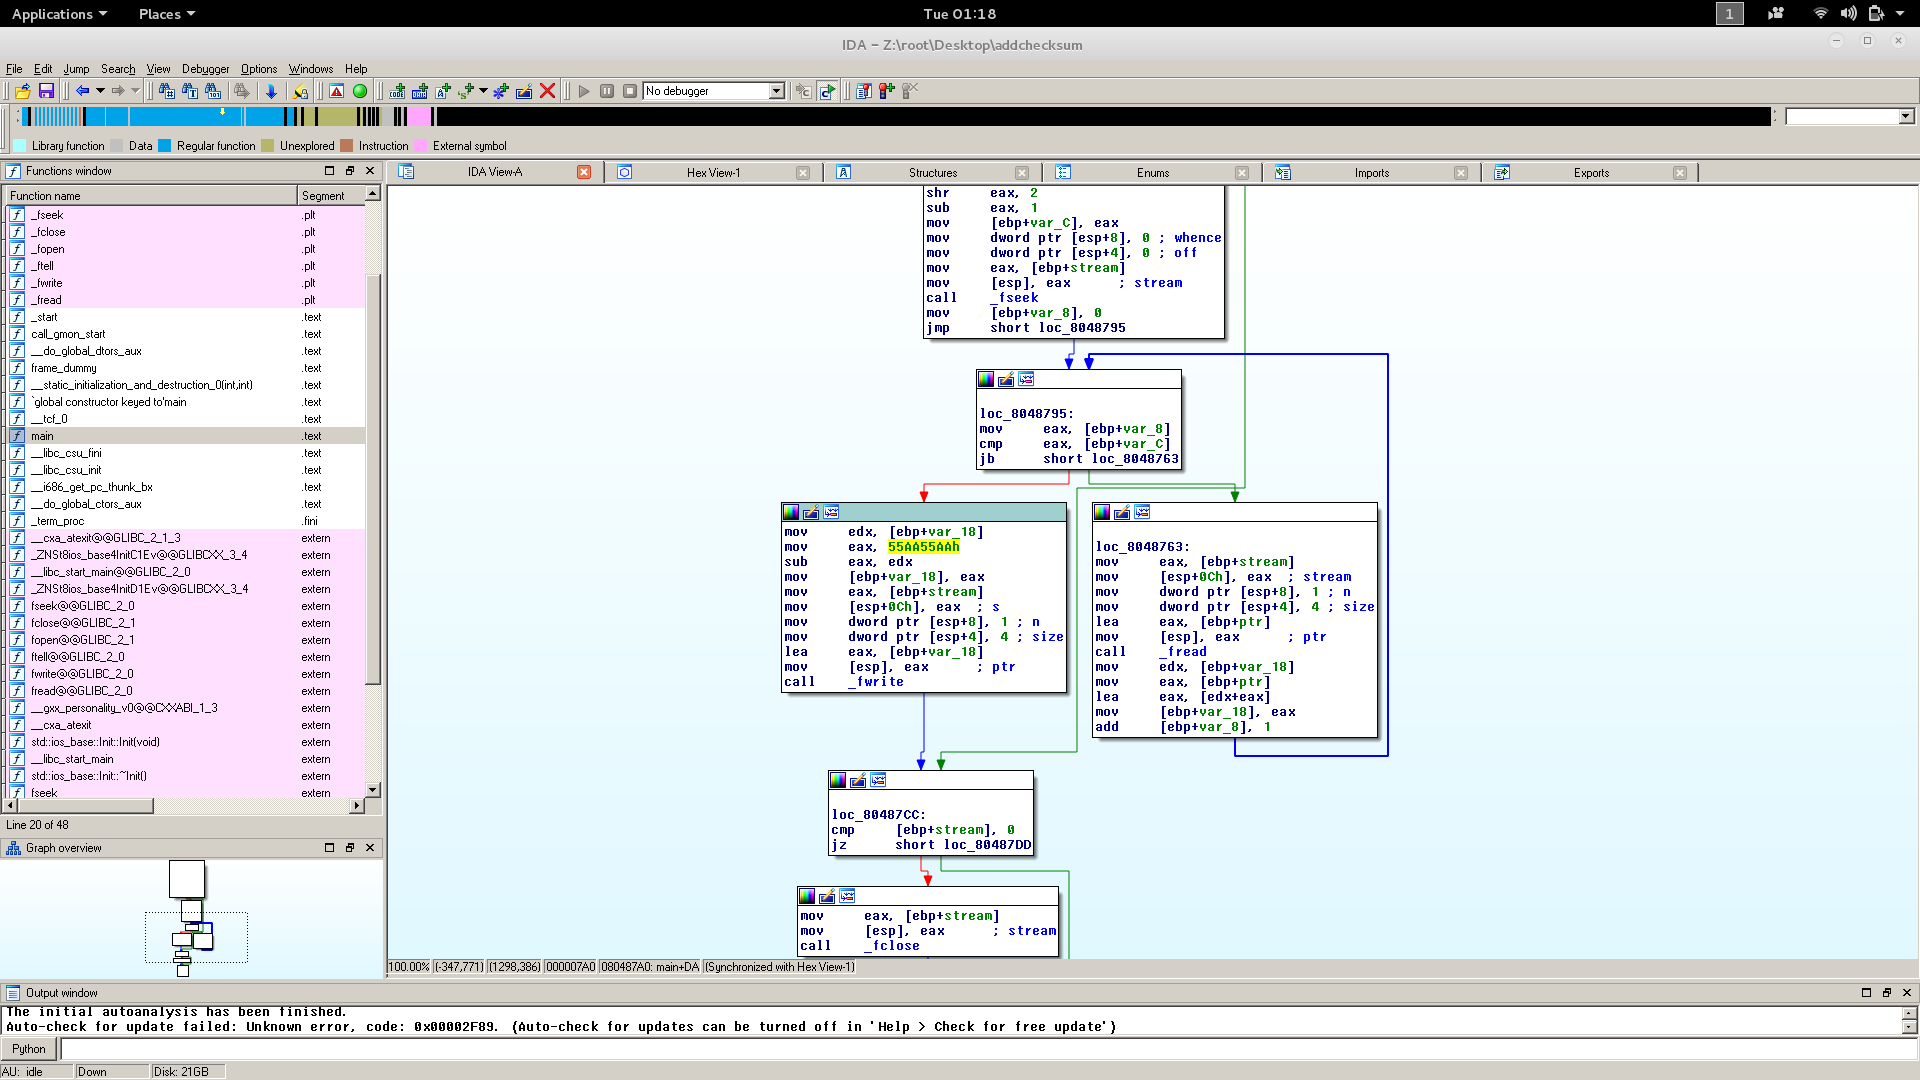1920x1080 pixels.
Task: Click the color icon on the loc_8048795 node
Action: 986,380
